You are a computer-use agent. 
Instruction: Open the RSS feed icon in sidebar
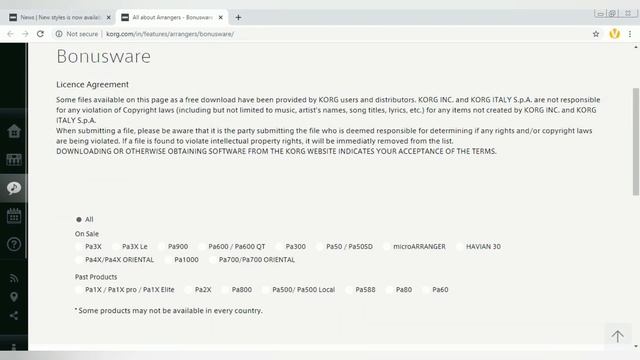(14, 278)
